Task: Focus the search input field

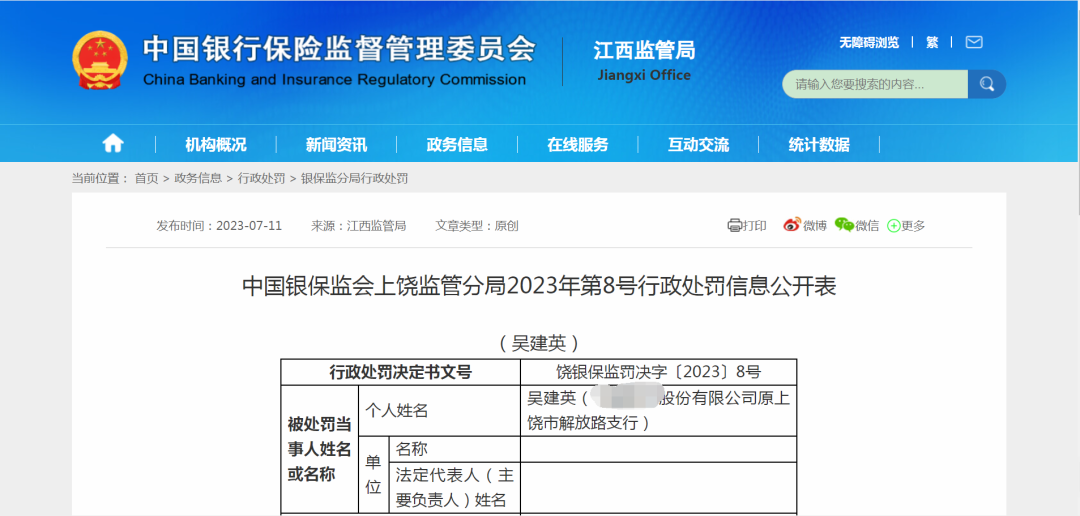Action: (874, 84)
